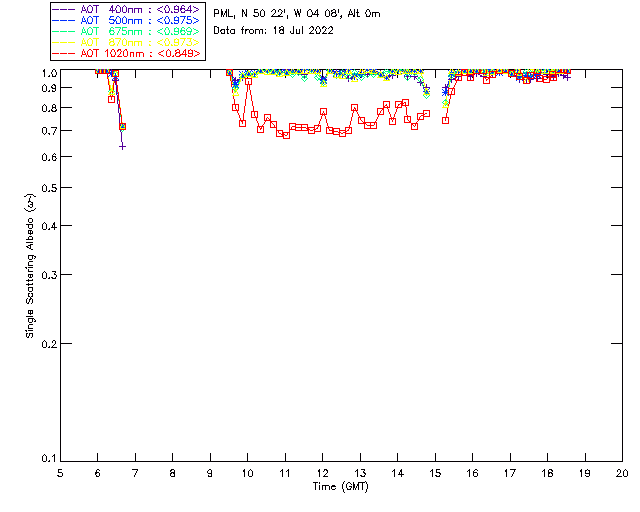Click the AOT 1020nm legend entry
Screen dimensions: 640x512
click(x=126, y=53)
